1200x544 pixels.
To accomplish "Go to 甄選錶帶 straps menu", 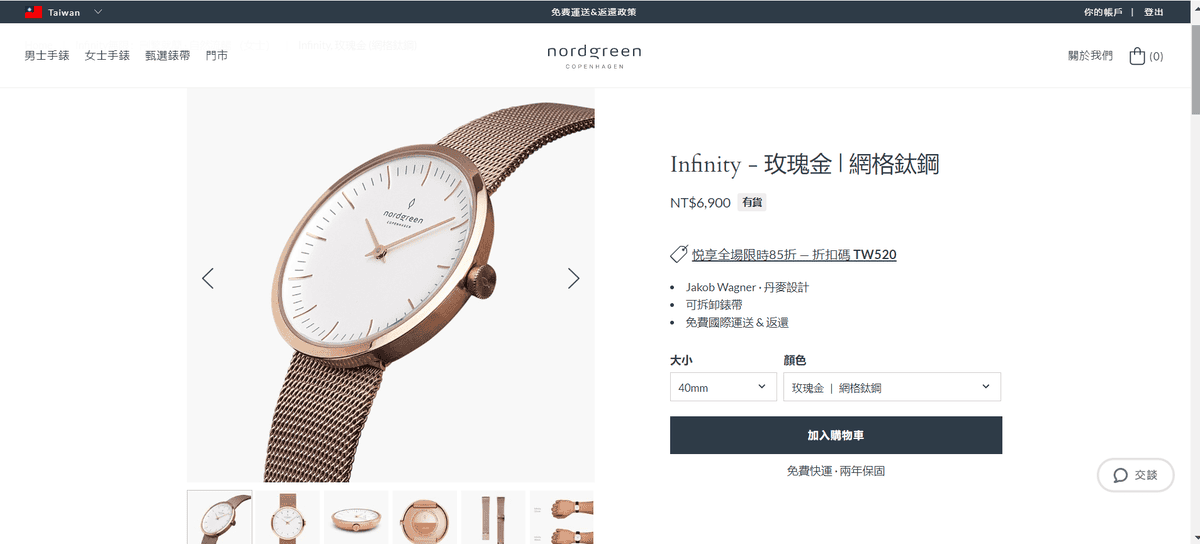I will pos(167,56).
